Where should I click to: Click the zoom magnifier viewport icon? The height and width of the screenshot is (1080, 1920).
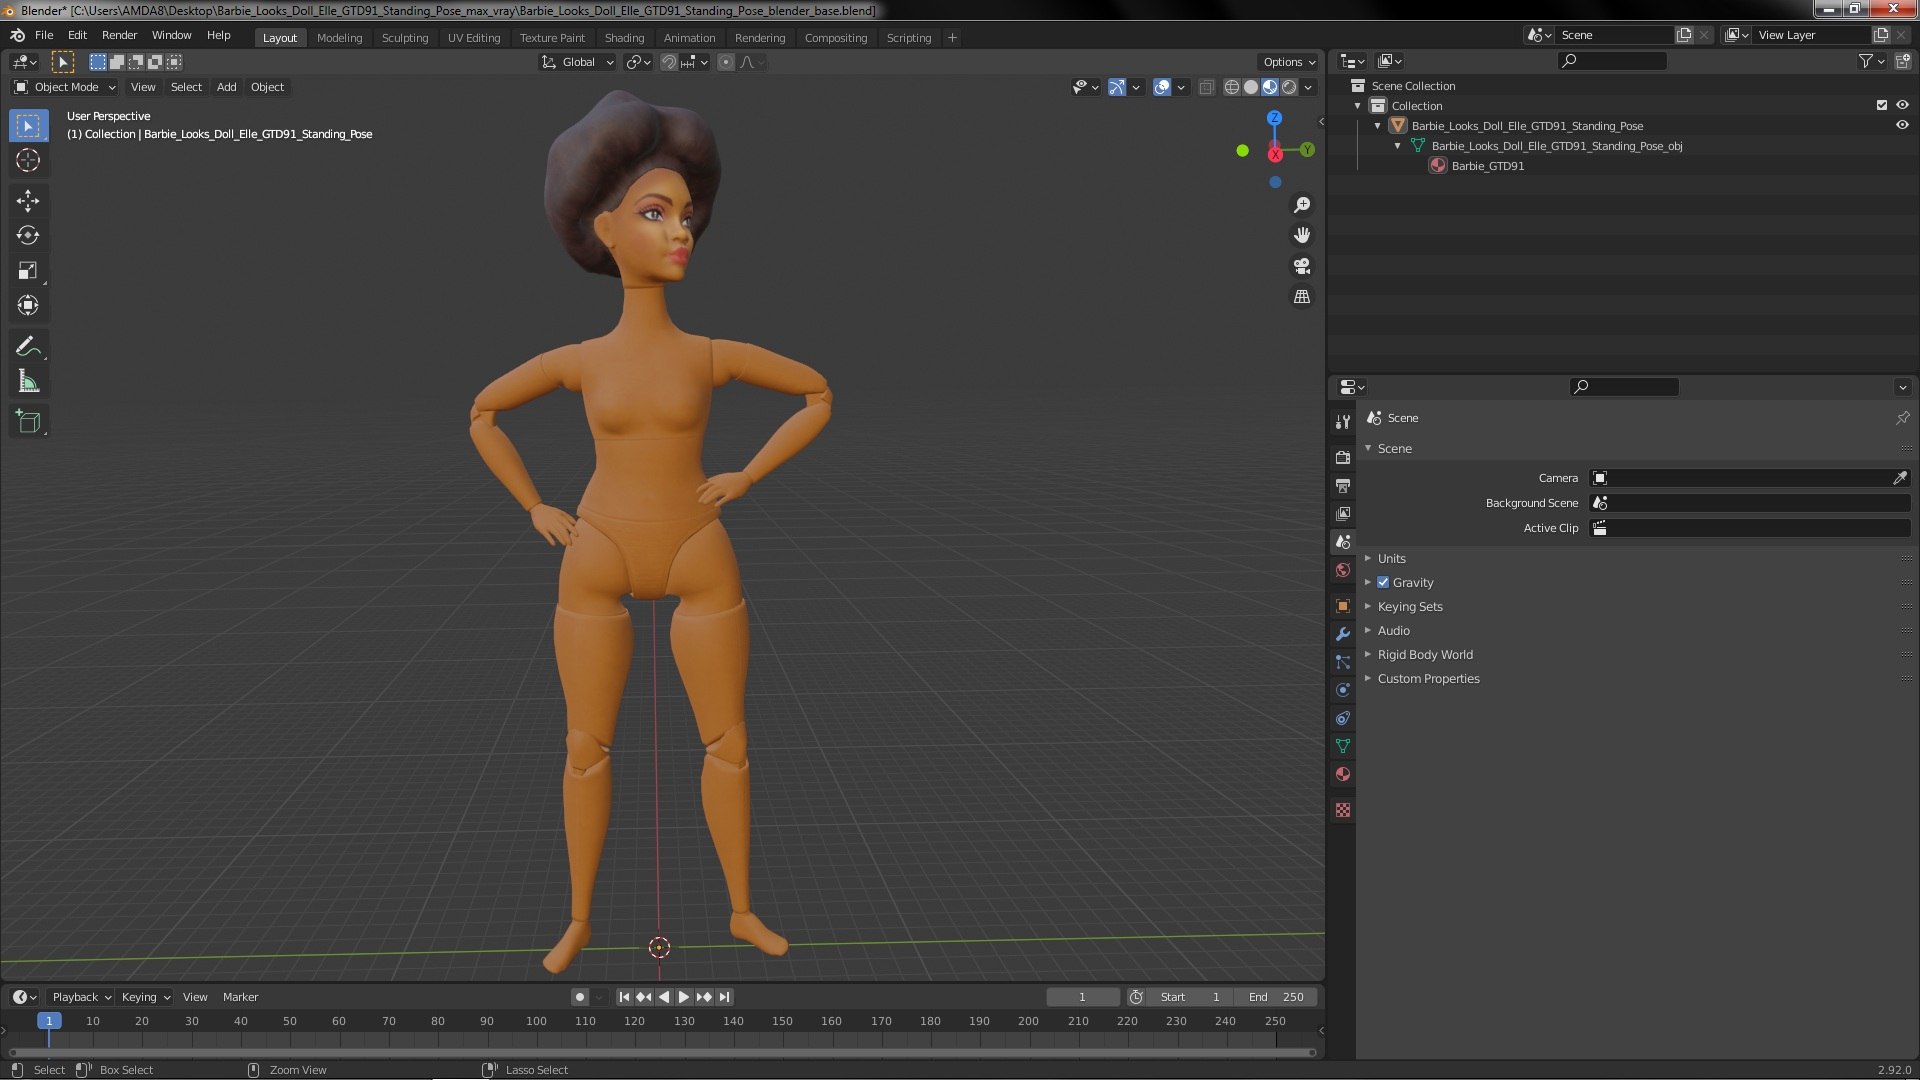1302,205
